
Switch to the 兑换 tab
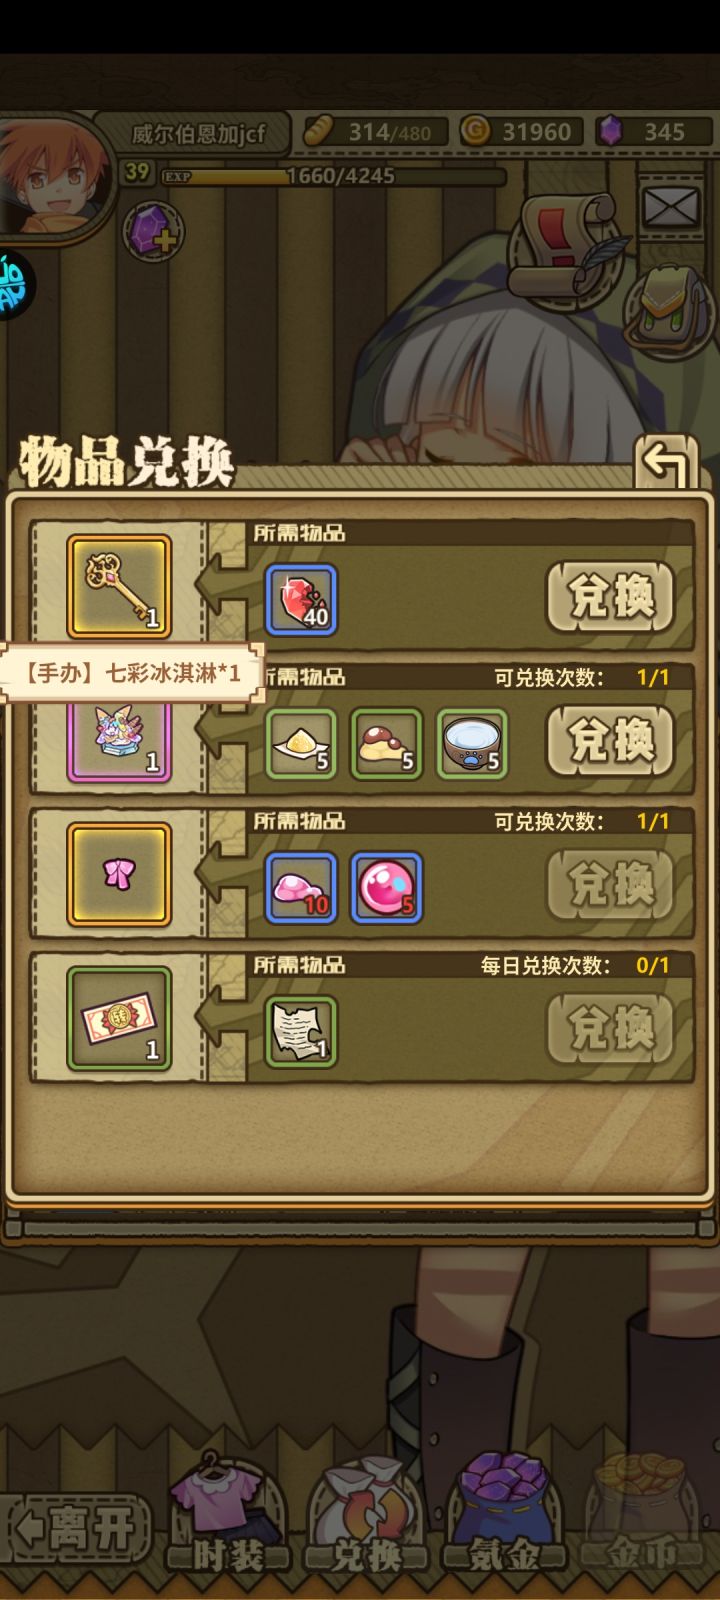tap(366, 1516)
